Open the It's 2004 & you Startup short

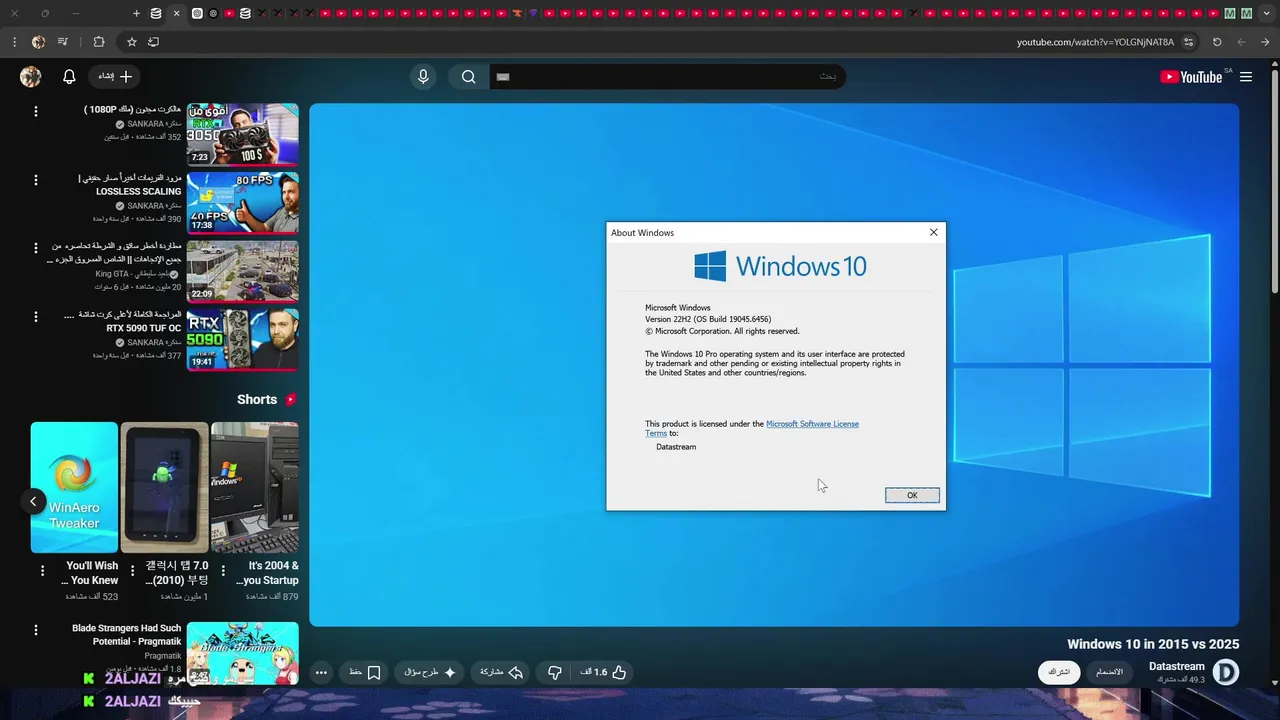click(x=255, y=487)
